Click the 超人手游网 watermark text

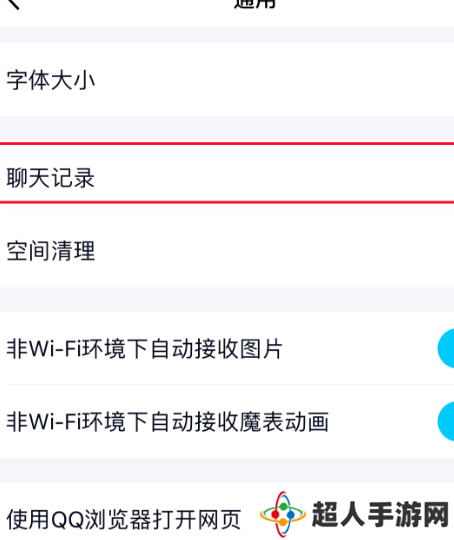click(x=381, y=515)
